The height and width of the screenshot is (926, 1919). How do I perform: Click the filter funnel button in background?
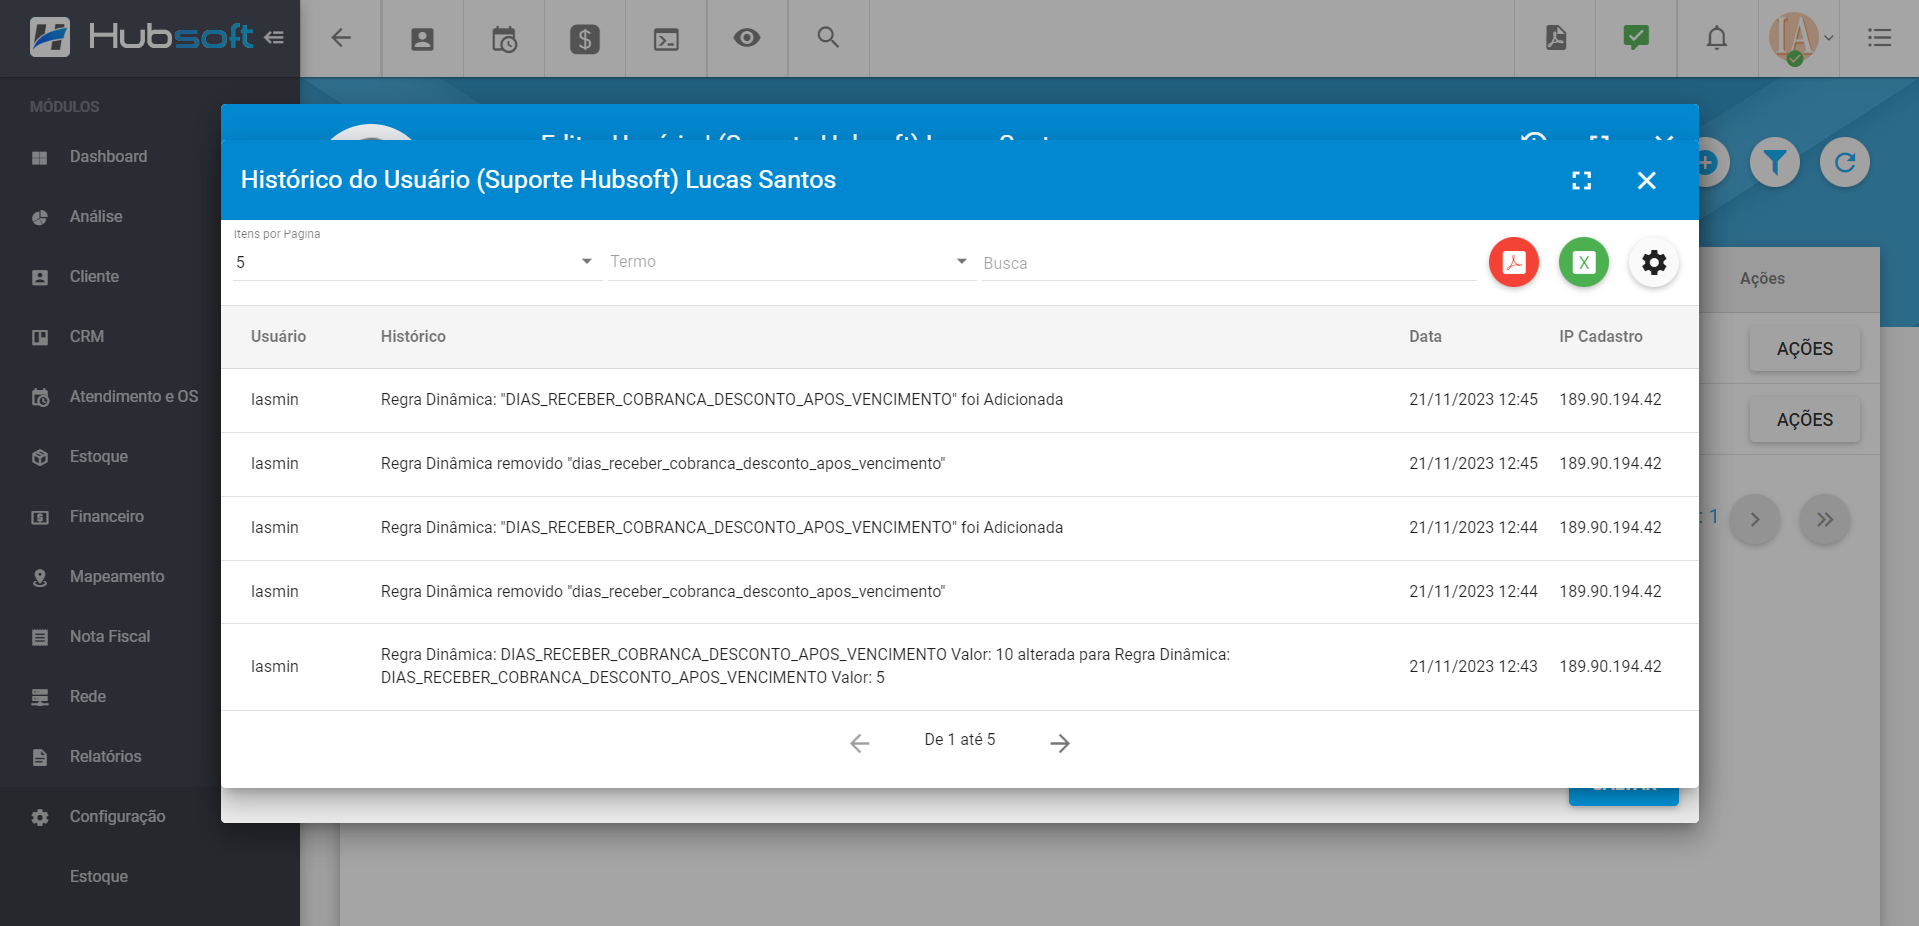coord(1775,162)
